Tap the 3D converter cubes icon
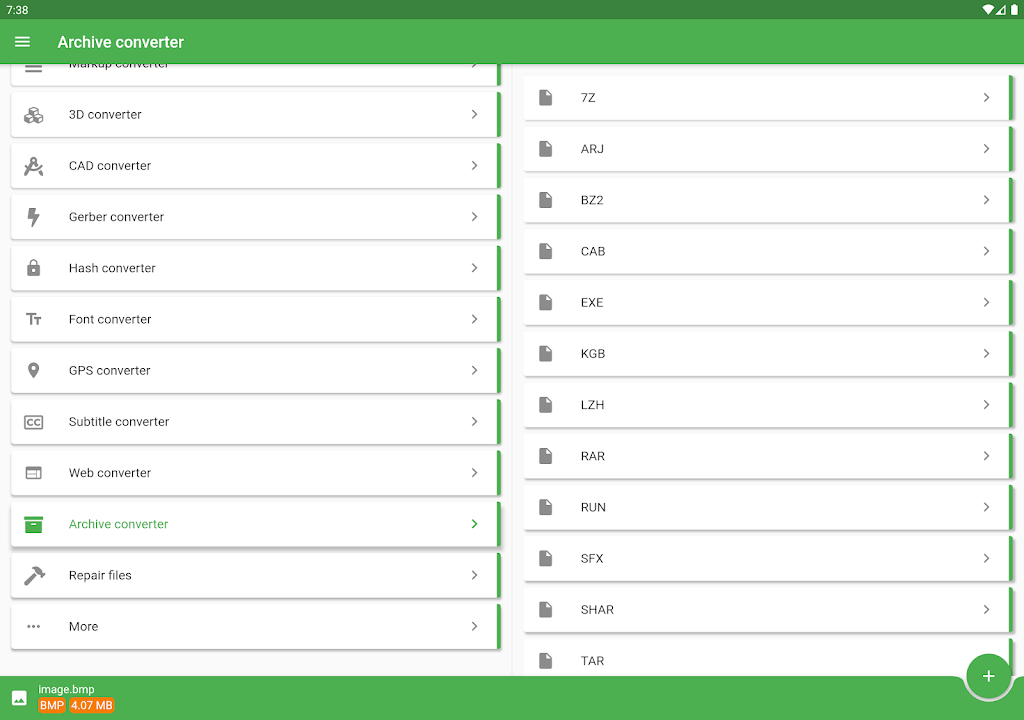The height and width of the screenshot is (720, 1024). [x=33, y=115]
